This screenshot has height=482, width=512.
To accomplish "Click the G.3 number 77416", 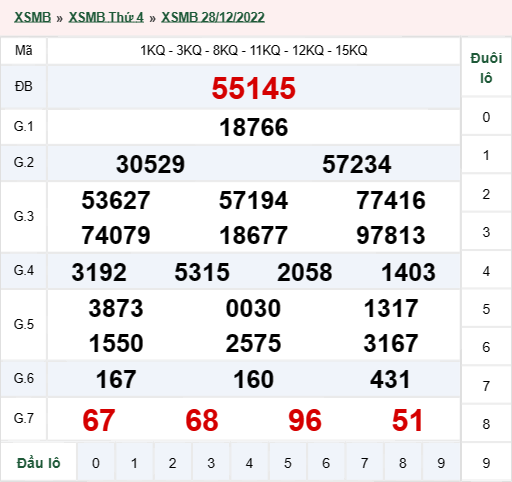I will [x=391, y=200].
